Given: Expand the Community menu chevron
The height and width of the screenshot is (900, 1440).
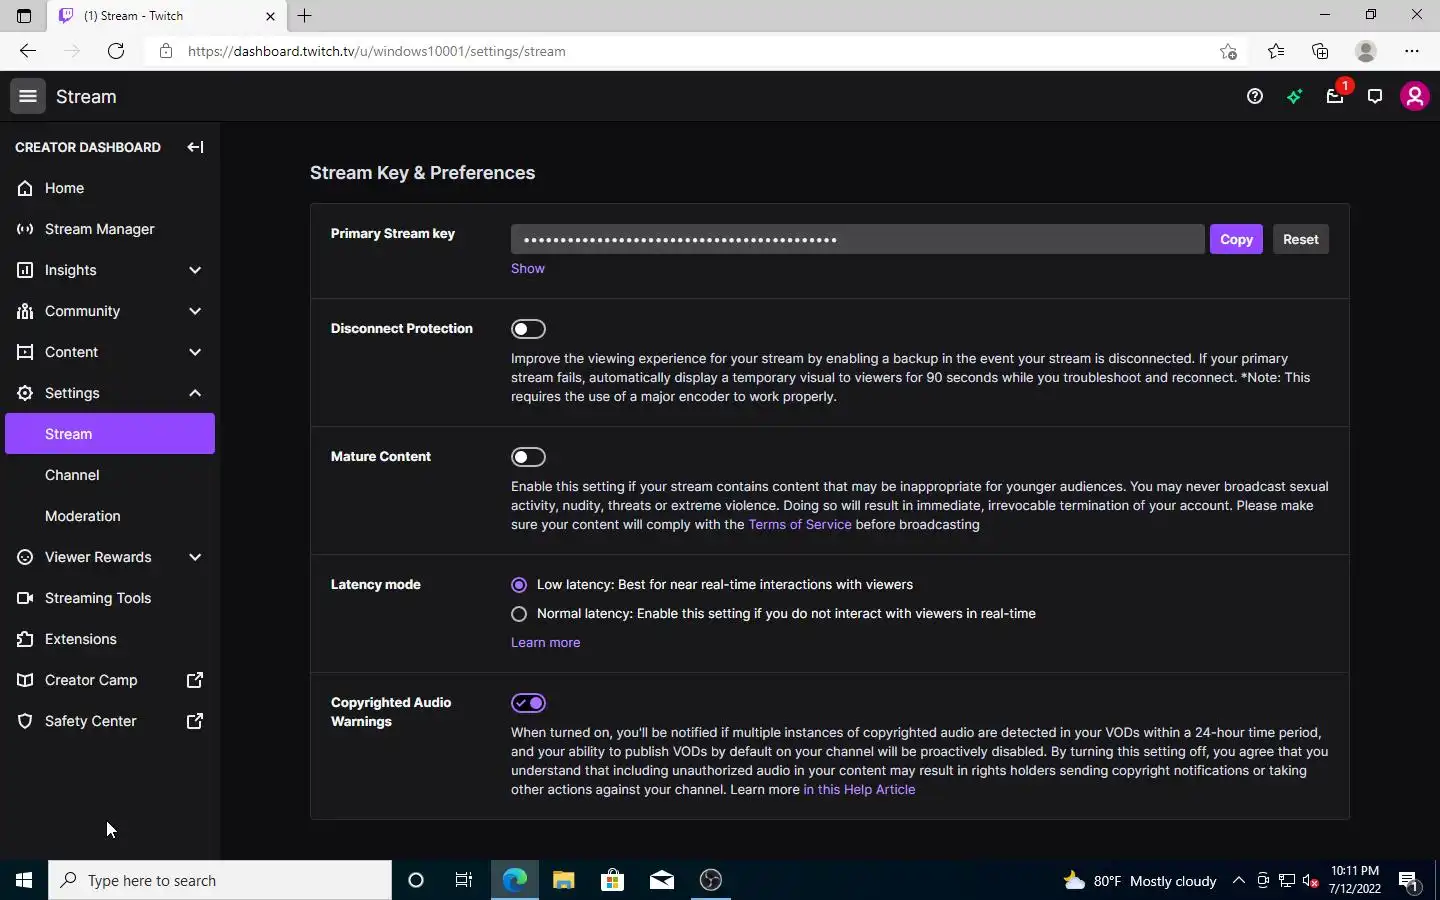Looking at the screenshot, I should pyautogui.click(x=195, y=311).
